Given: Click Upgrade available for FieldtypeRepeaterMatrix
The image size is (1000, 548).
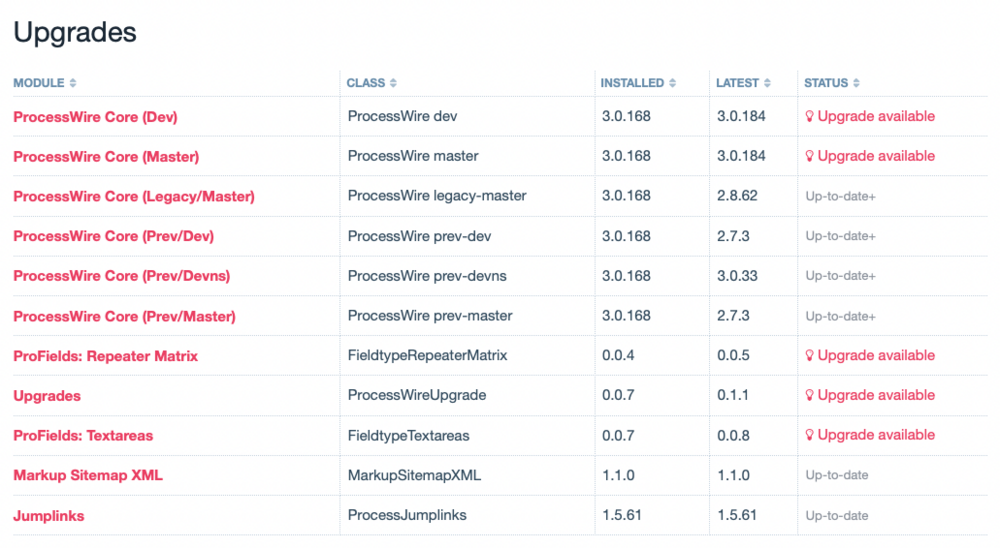Looking at the screenshot, I should (x=870, y=355).
